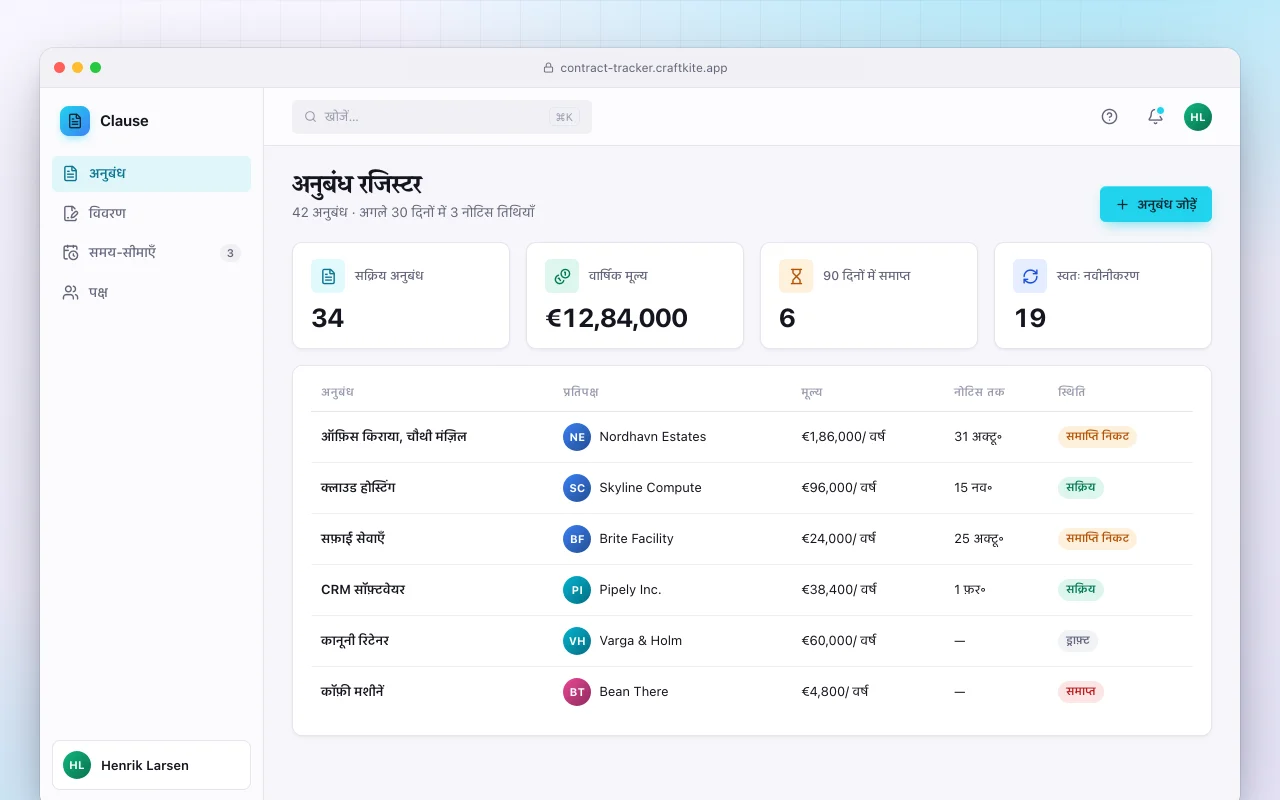Image resolution: width=1280 pixels, height=800 pixels.
Task: Sort by the मूल्य column header
Action: point(812,392)
